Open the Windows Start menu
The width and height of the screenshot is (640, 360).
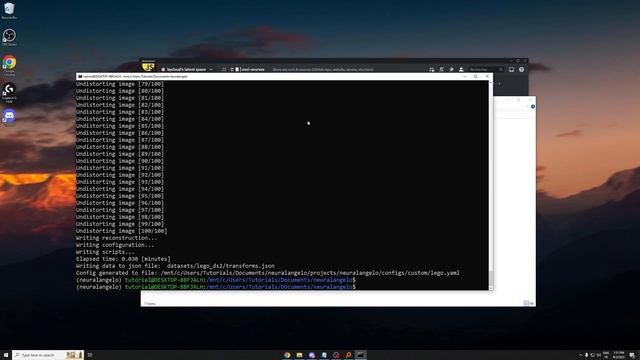(6, 355)
